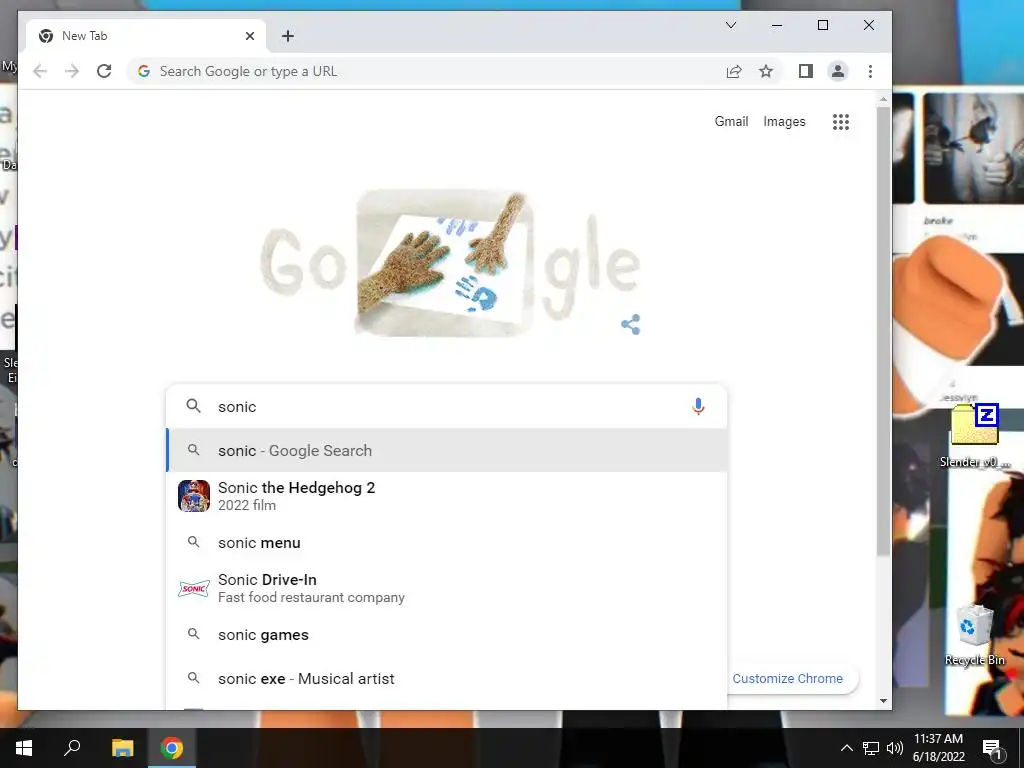Open the Gmail link
Screen dimensions: 1024x768
point(731,121)
